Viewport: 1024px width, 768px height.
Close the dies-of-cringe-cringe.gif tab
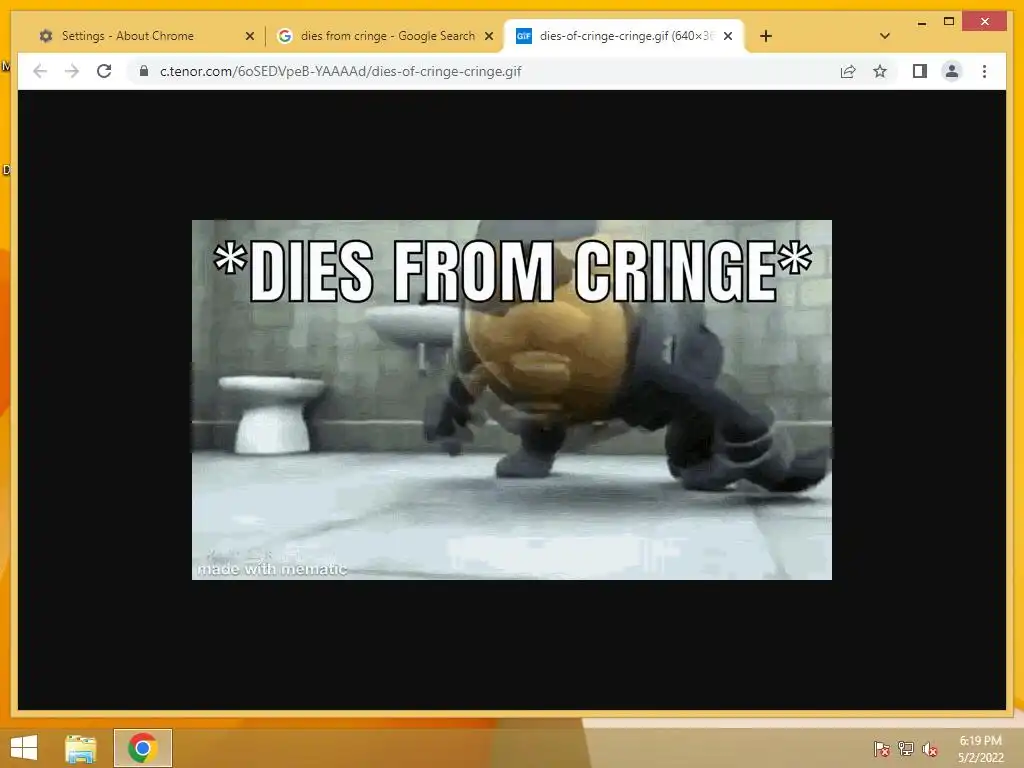click(x=728, y=36)
